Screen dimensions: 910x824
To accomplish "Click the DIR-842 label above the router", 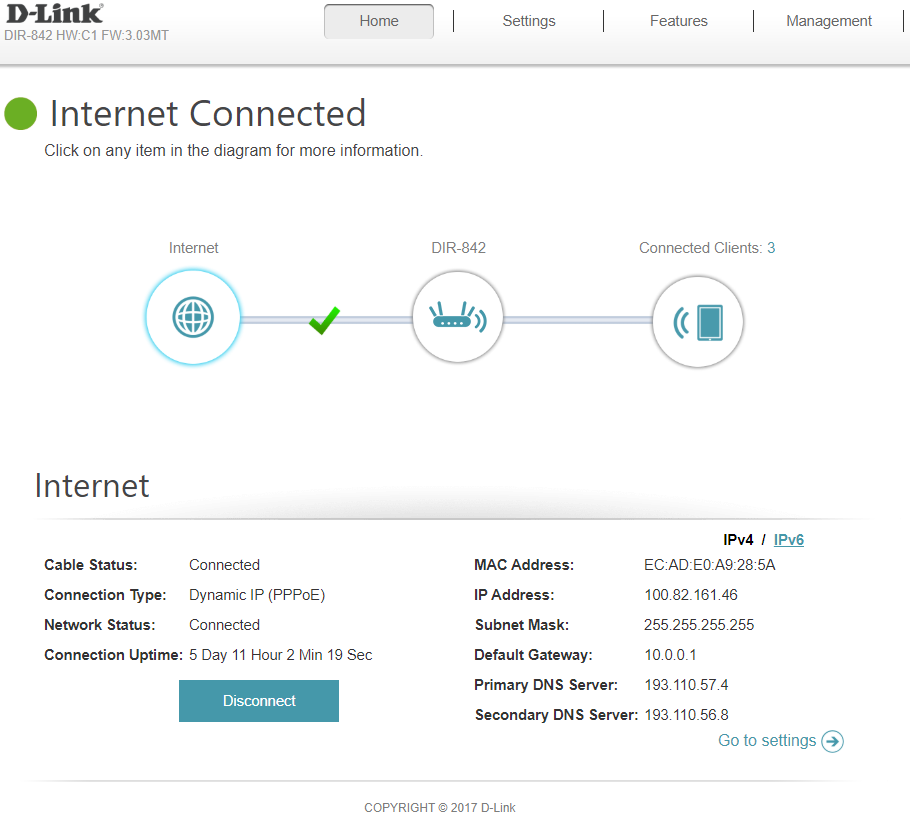I will [x=458, y=248].
